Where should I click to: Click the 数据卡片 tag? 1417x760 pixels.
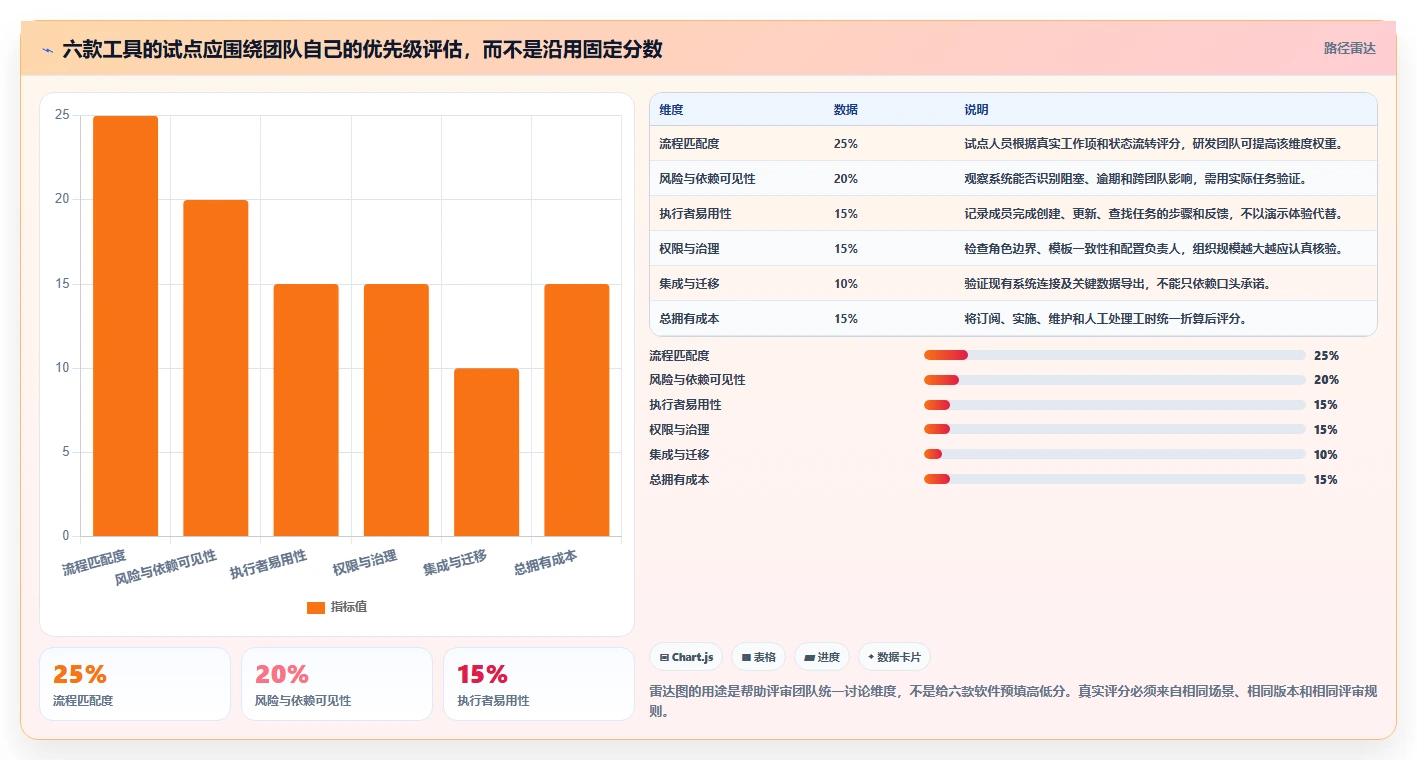(895, 657)
